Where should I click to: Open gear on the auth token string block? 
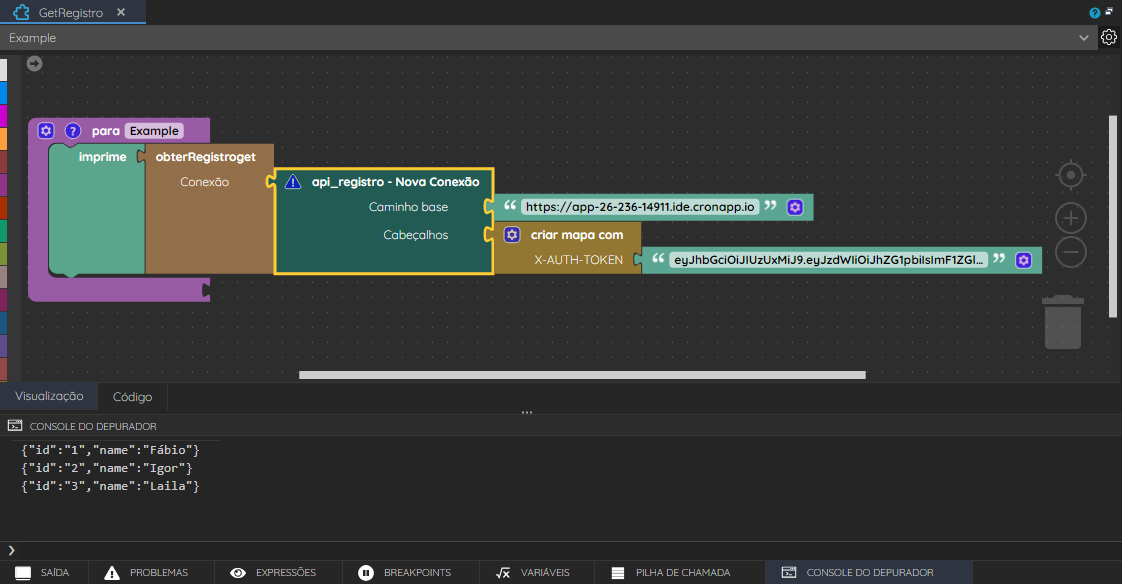(x=1024, y=260)
